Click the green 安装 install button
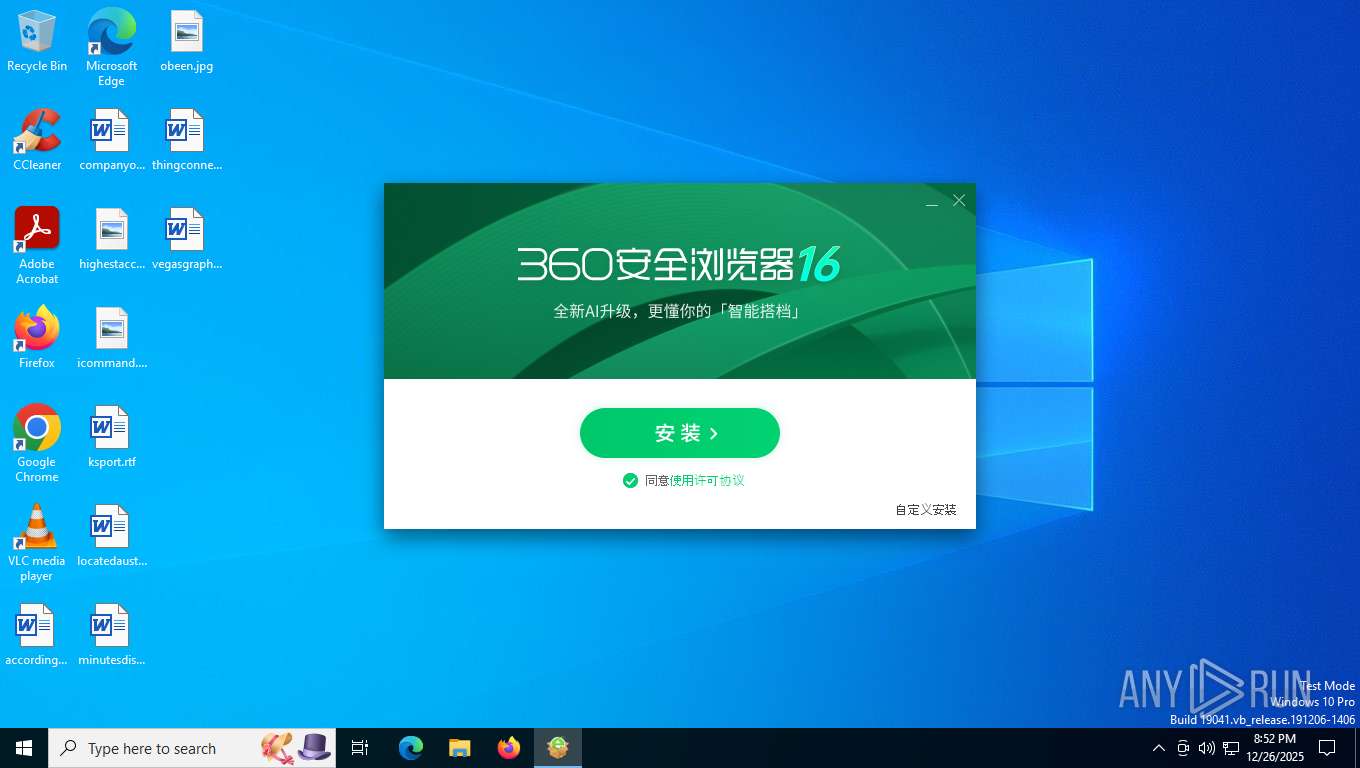This screenshot has height=768, width=1360. (679, 433)
